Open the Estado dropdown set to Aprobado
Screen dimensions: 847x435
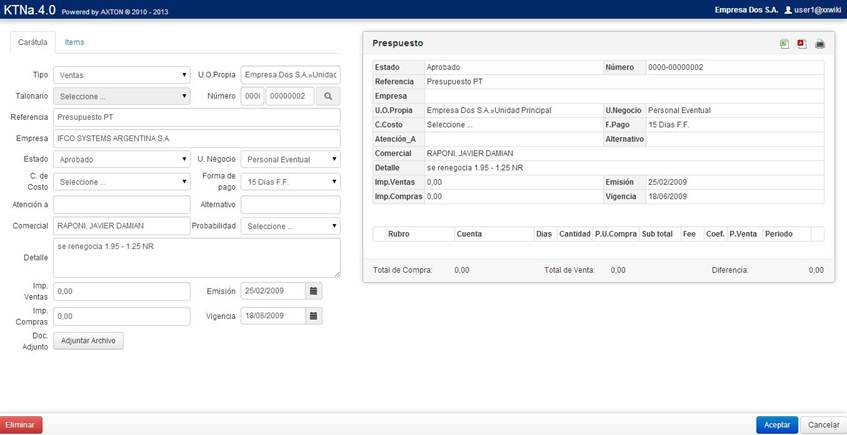click(122, 159)
